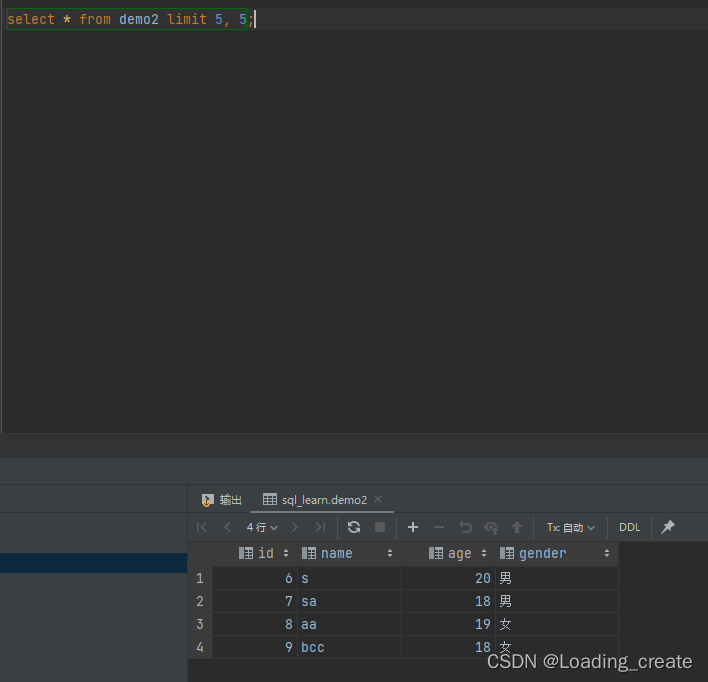The height and width of the screenshot is (682, 708).
Task: Delete row with the minus icon
Action: click(x=439, y=527)
